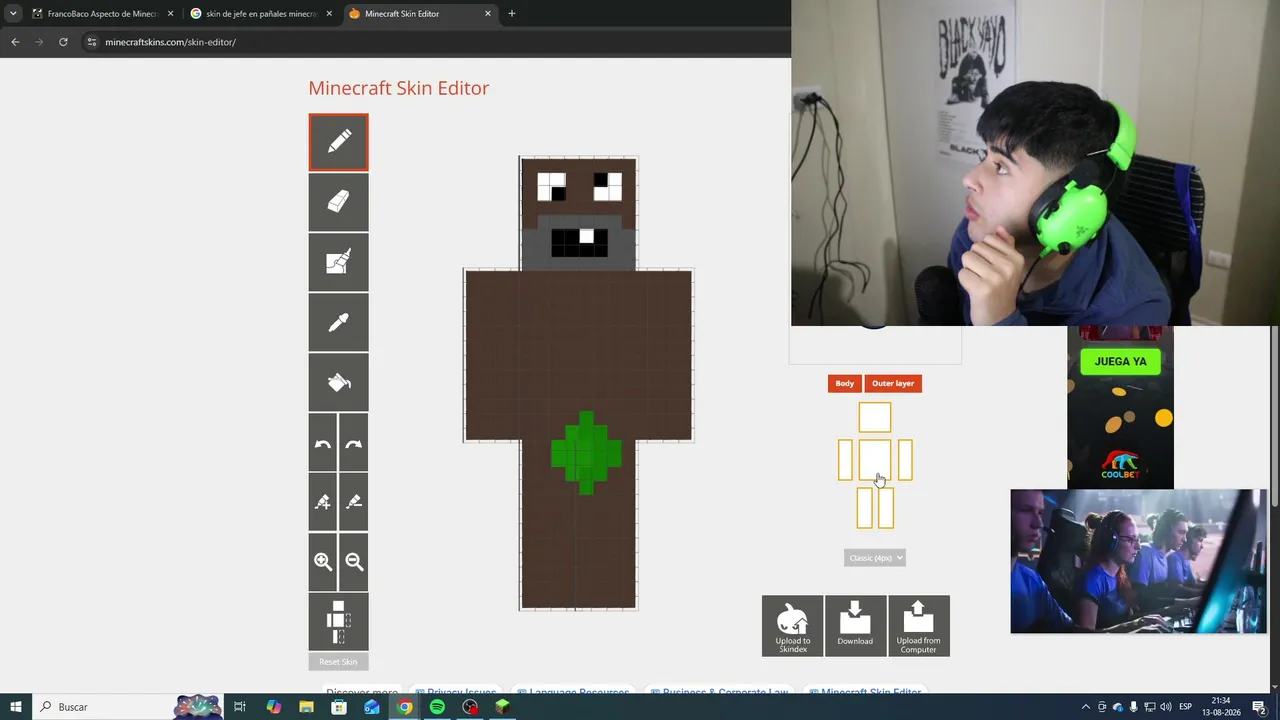Toggle the Body layer button
The width and height of the screenshot is (1280, 720).
point(845,383)
